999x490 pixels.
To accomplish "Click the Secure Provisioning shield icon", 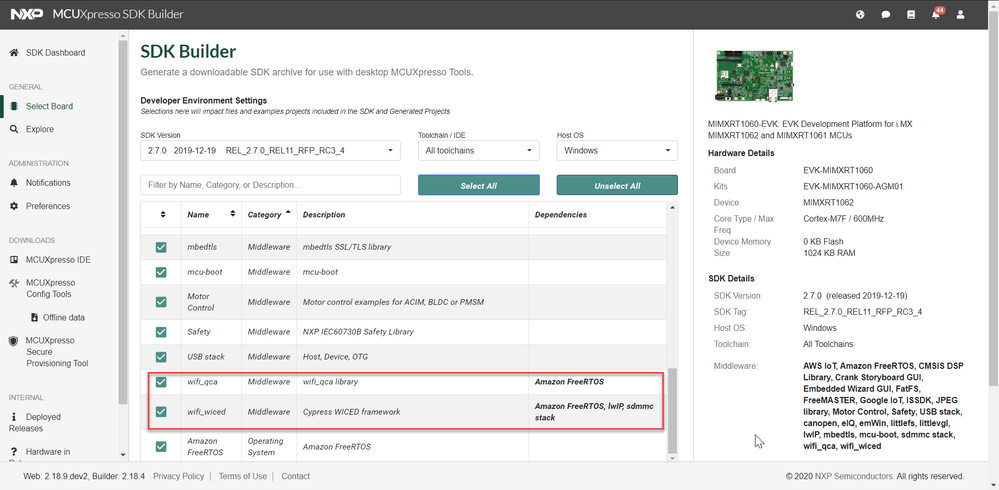I will (13, 341).
